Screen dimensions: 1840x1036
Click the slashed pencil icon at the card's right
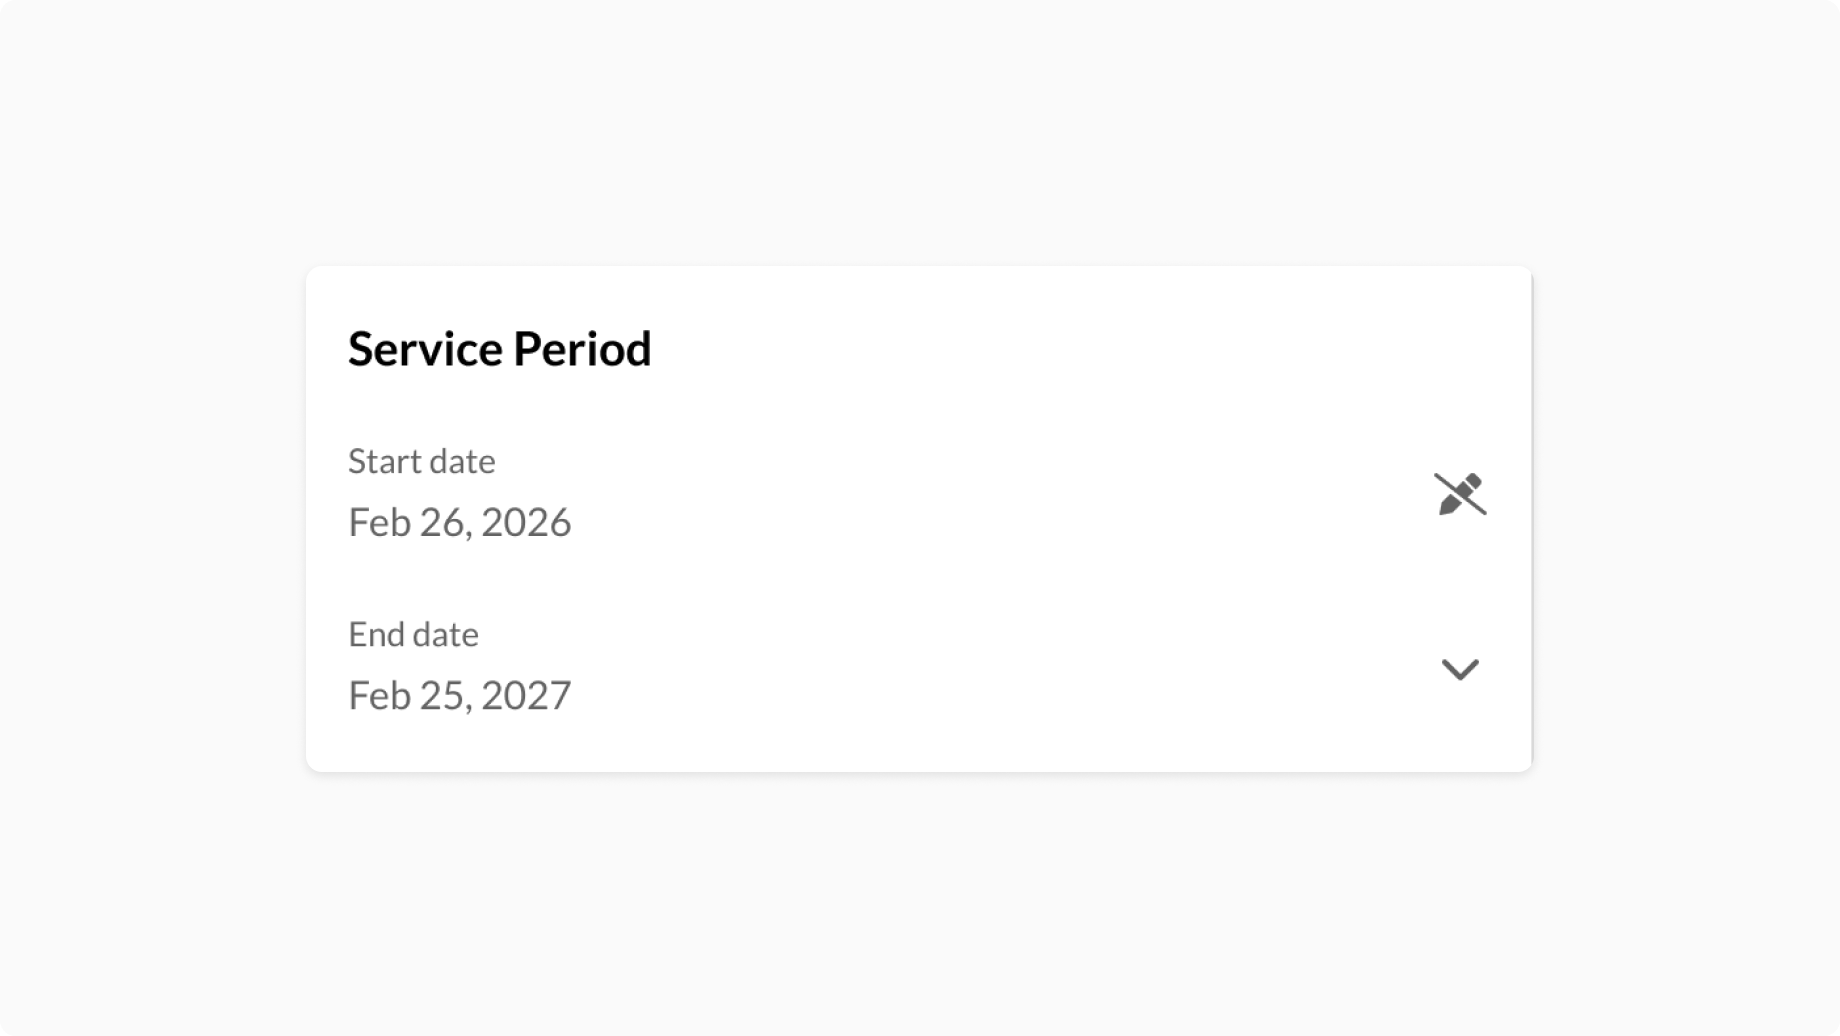click(1460, 494)
